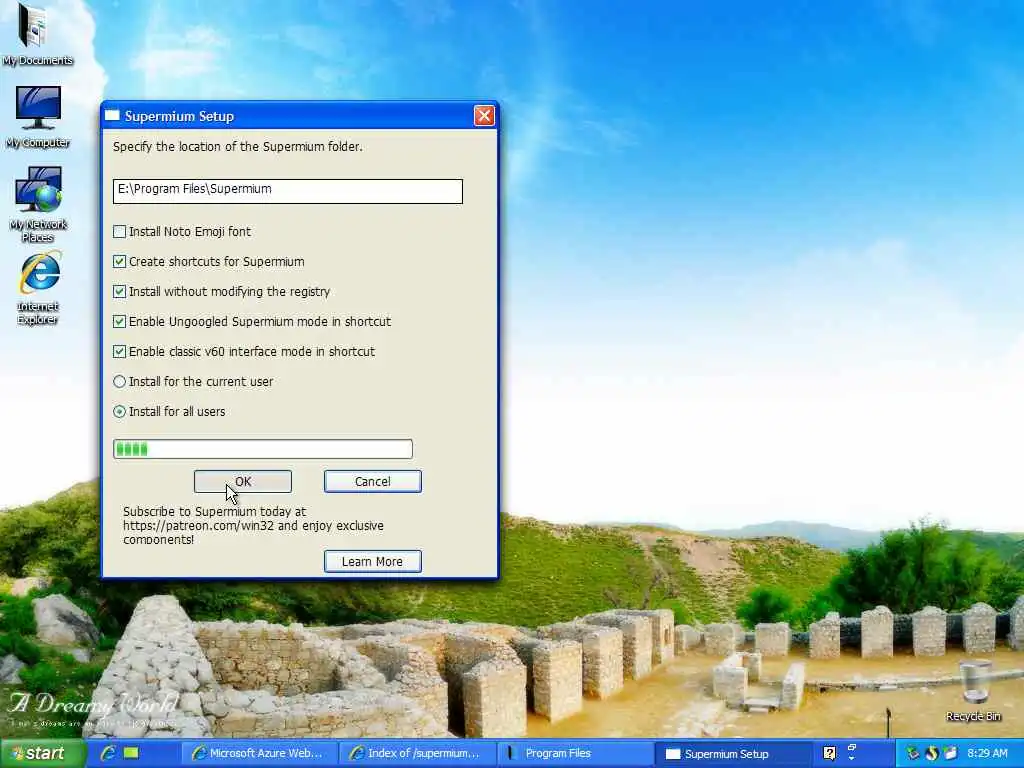This screenshot has width=1024, height=768.
Task: Click the 8:29 AM clock
Action: point(987,754)
